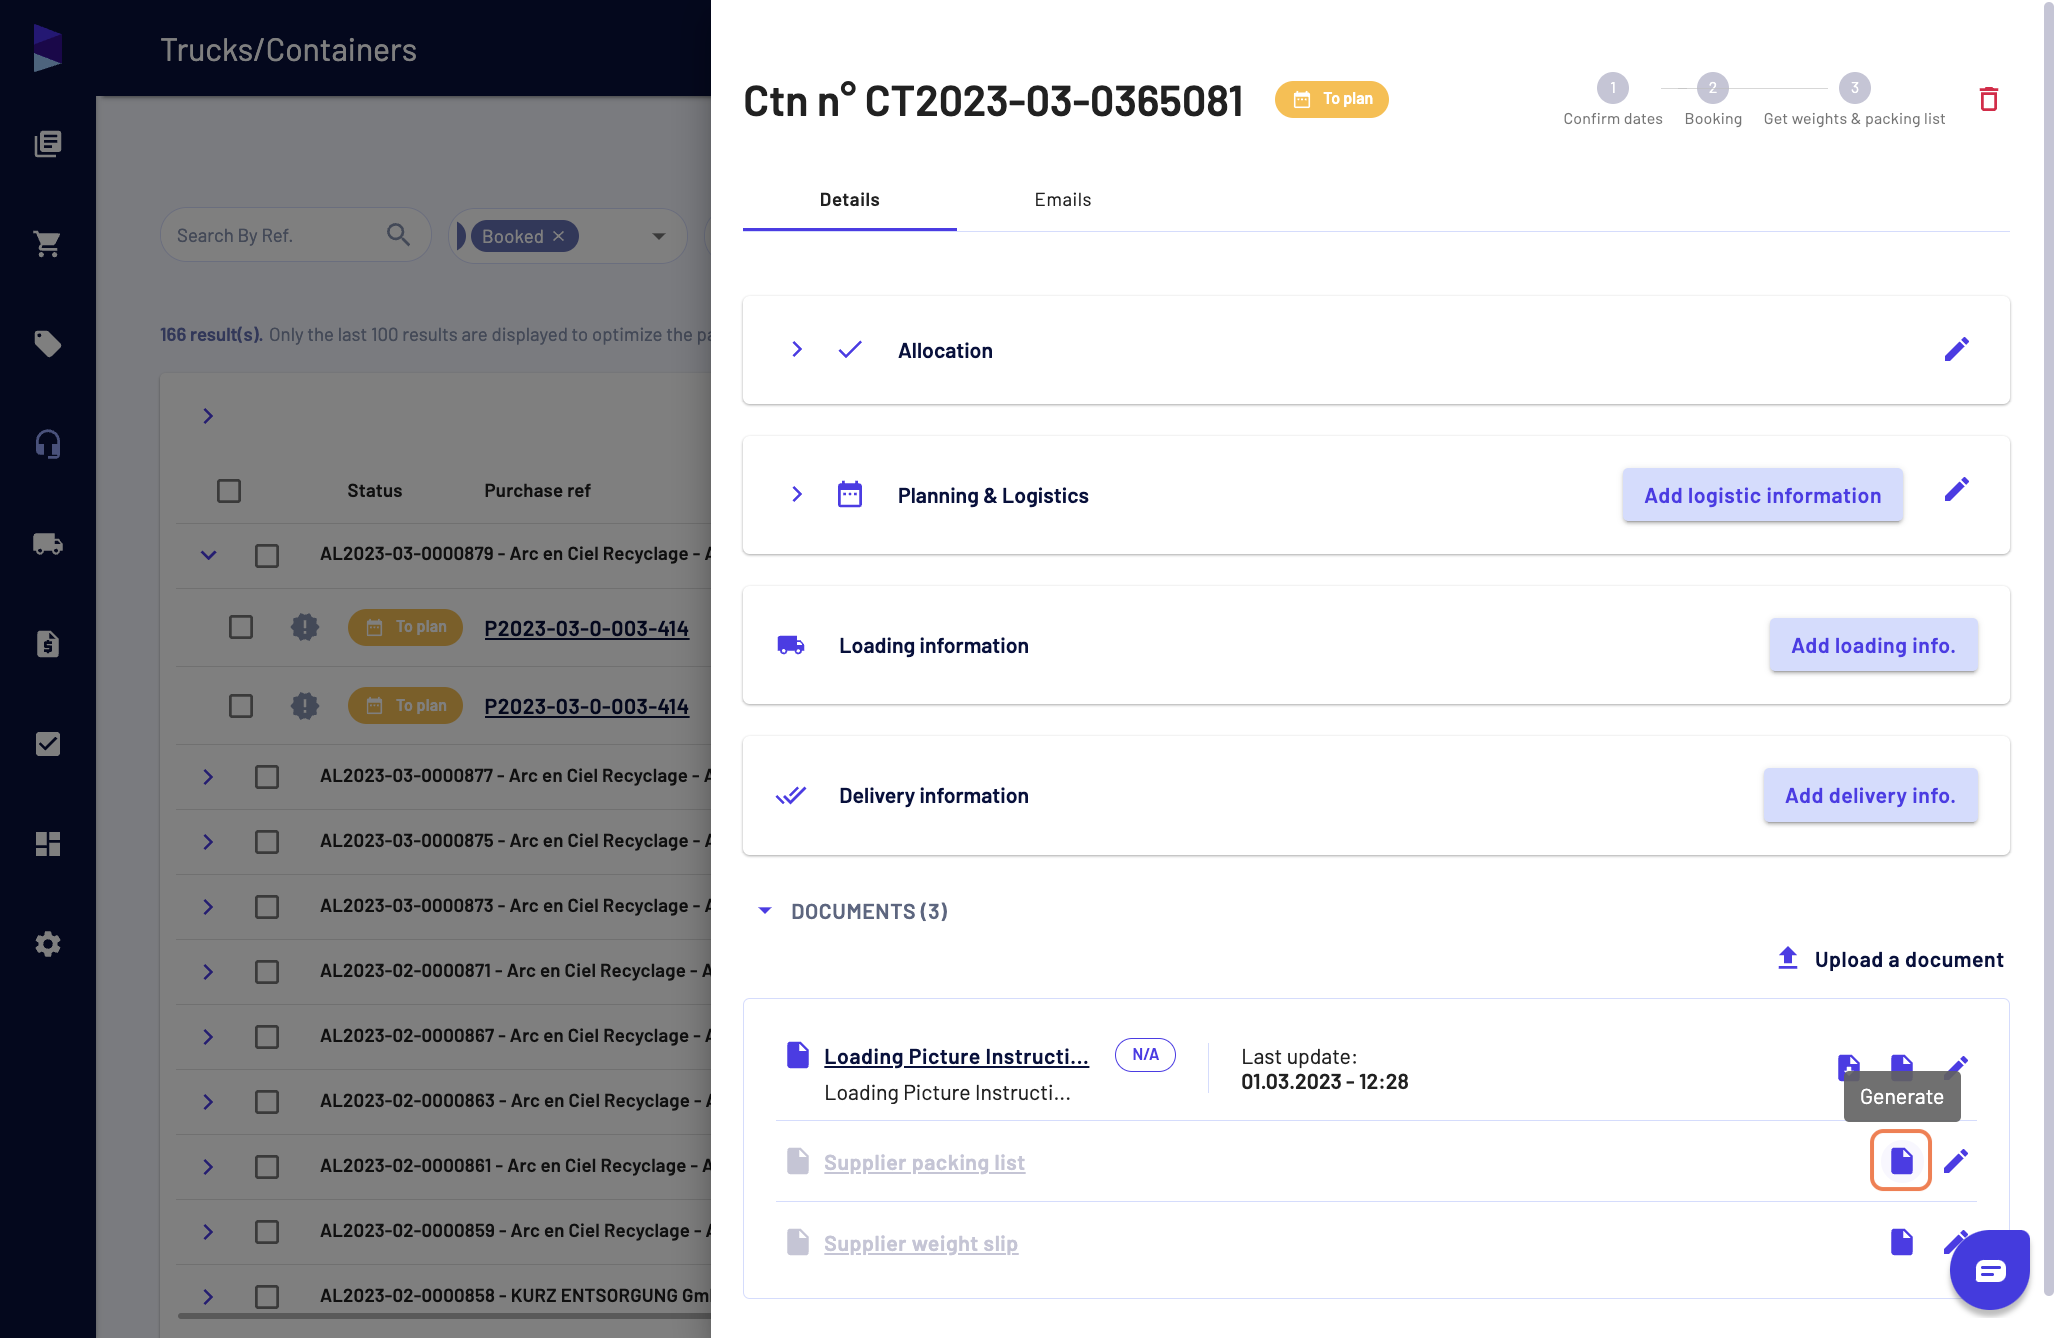The image size is (2056, 1338).
Task: Check the box for AL2023-02-0000871 row
Action: pyautogui.click(x=267, y=972)
